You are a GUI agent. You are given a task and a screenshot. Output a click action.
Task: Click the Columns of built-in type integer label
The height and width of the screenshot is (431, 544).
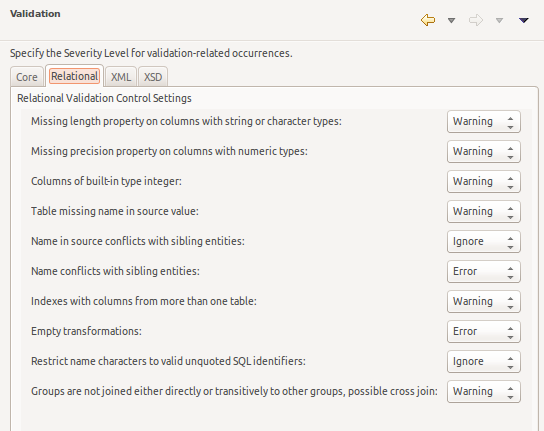(106, 181)
